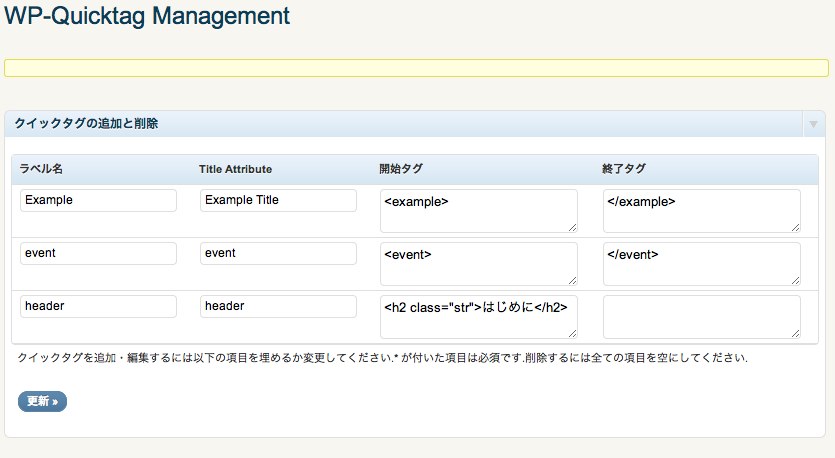The width and height of the screenshot is (835, 458).
Task: Select the Example label name field
Action: click(x=98, y=200)
